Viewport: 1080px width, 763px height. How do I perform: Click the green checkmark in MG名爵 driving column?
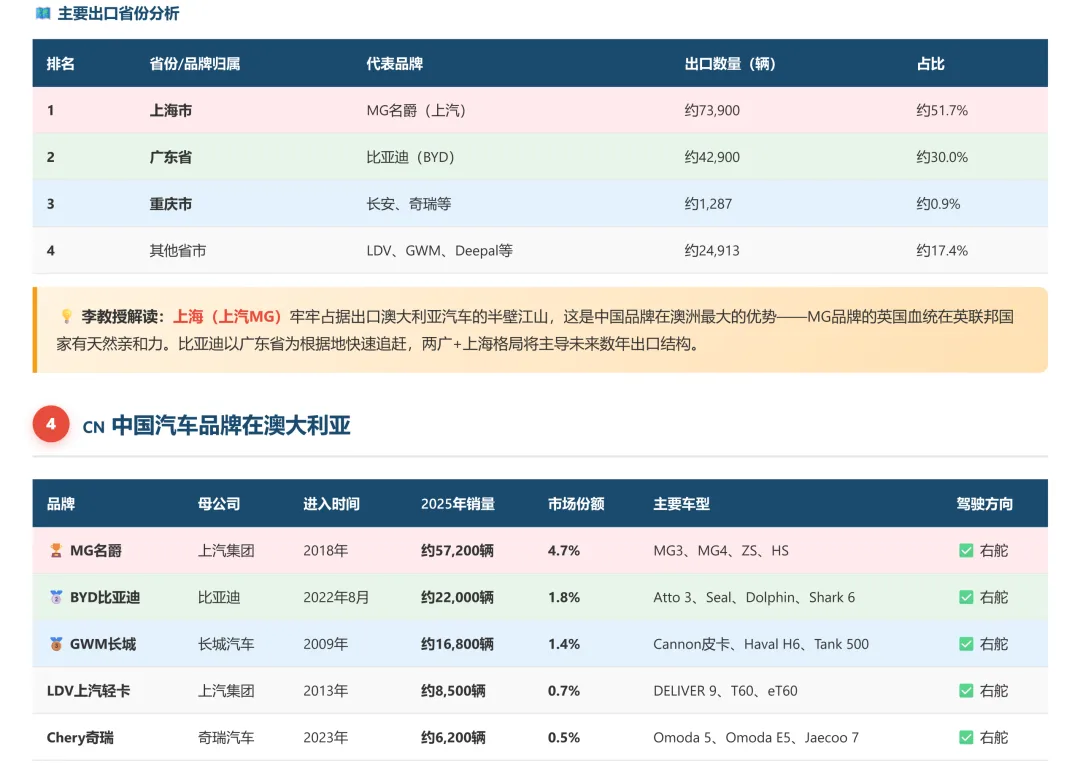tap(966, 550)
